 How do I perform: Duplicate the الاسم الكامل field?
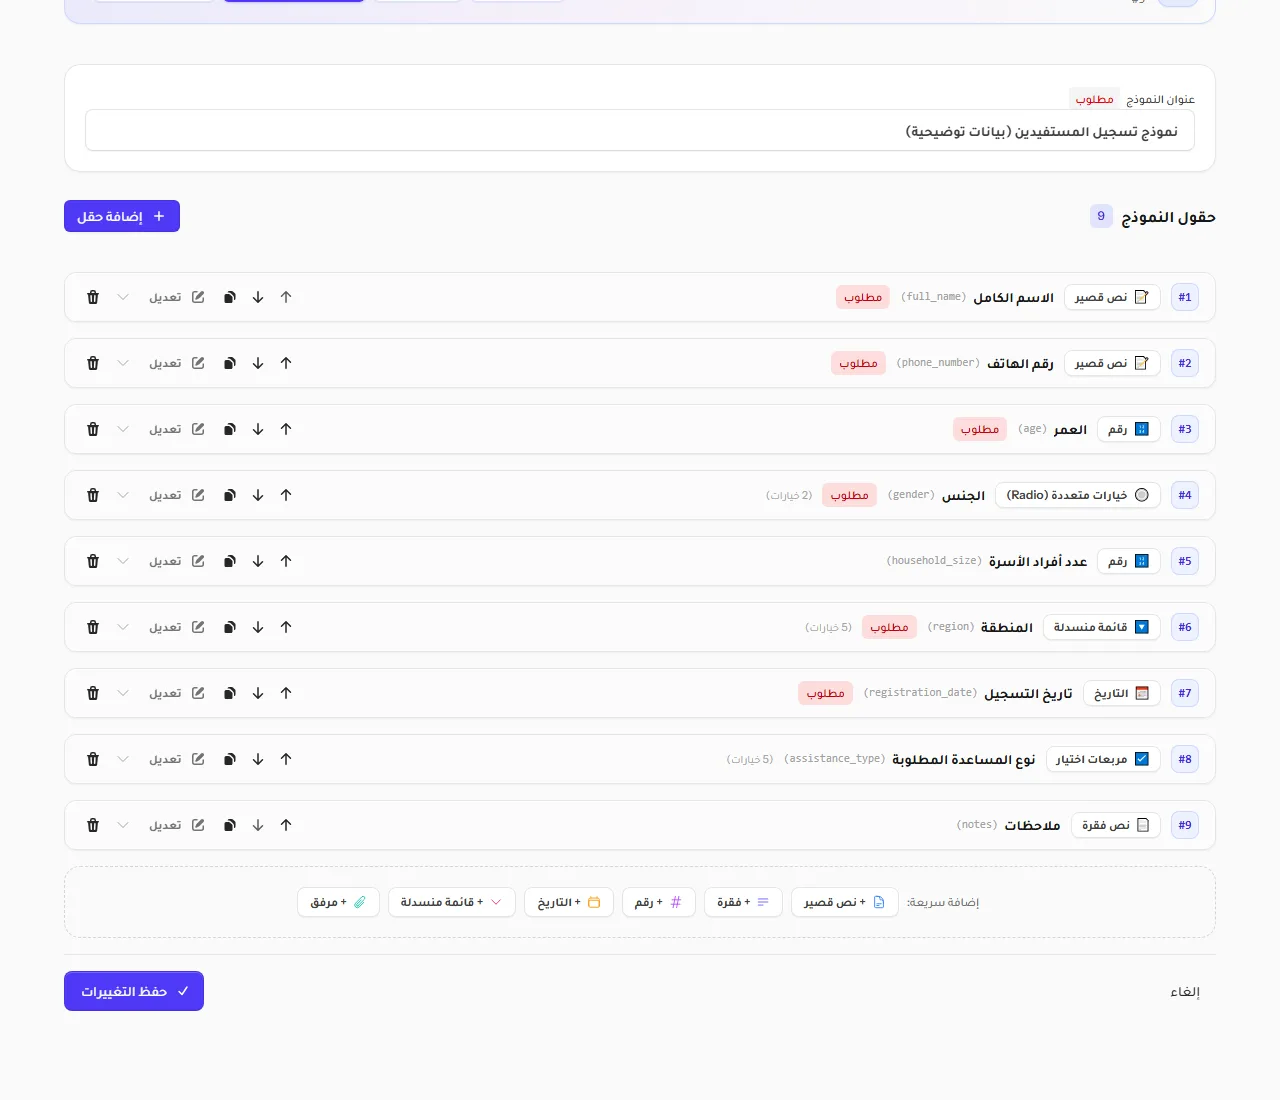(230, 297)
